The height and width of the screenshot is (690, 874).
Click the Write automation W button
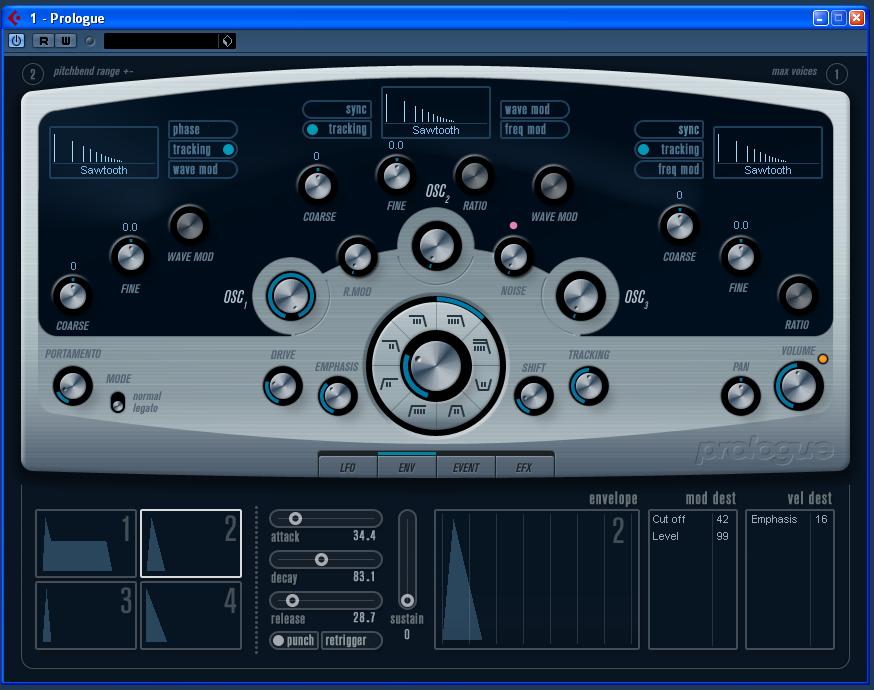(x=65, y=41)
